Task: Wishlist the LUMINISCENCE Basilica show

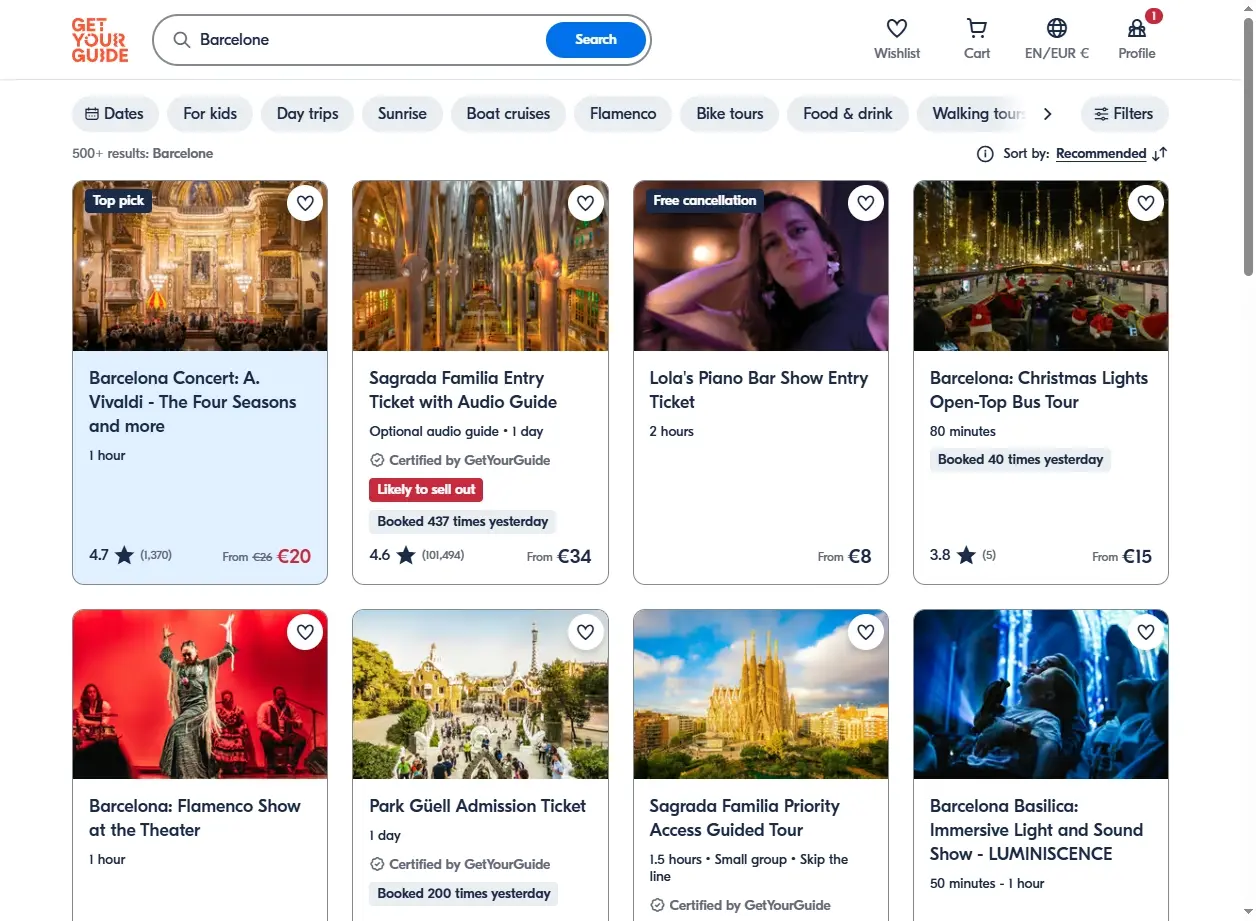Action: pos(1146,631)
